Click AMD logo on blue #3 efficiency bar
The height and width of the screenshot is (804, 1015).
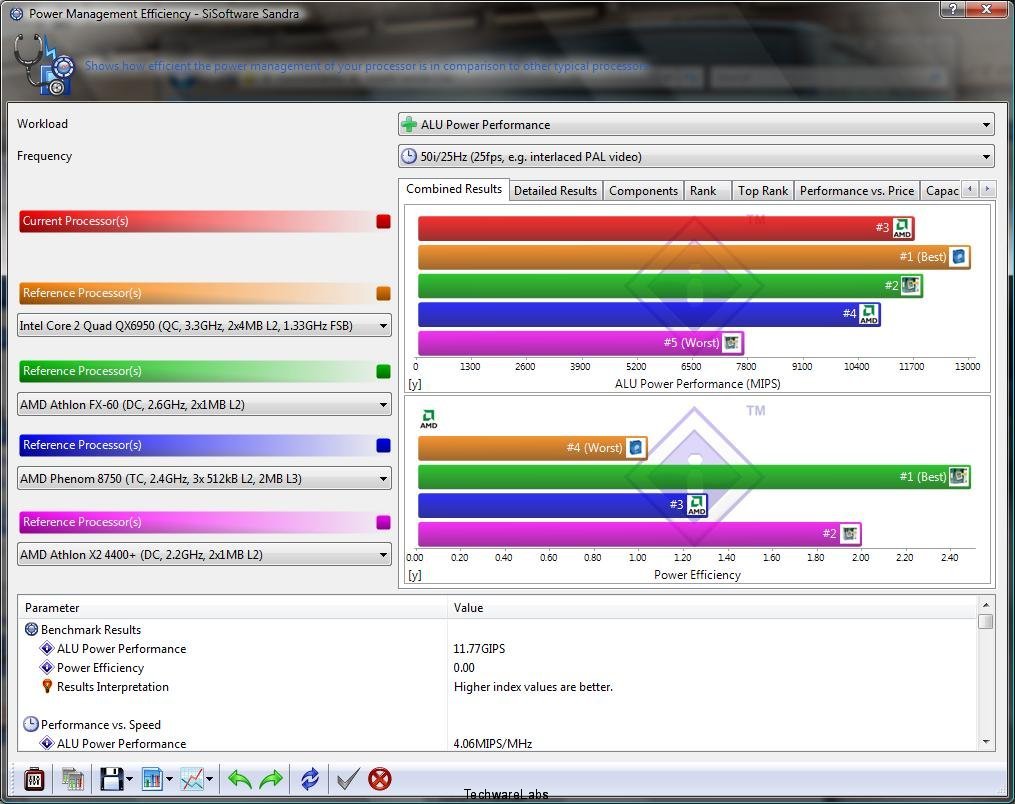[696, 505]
